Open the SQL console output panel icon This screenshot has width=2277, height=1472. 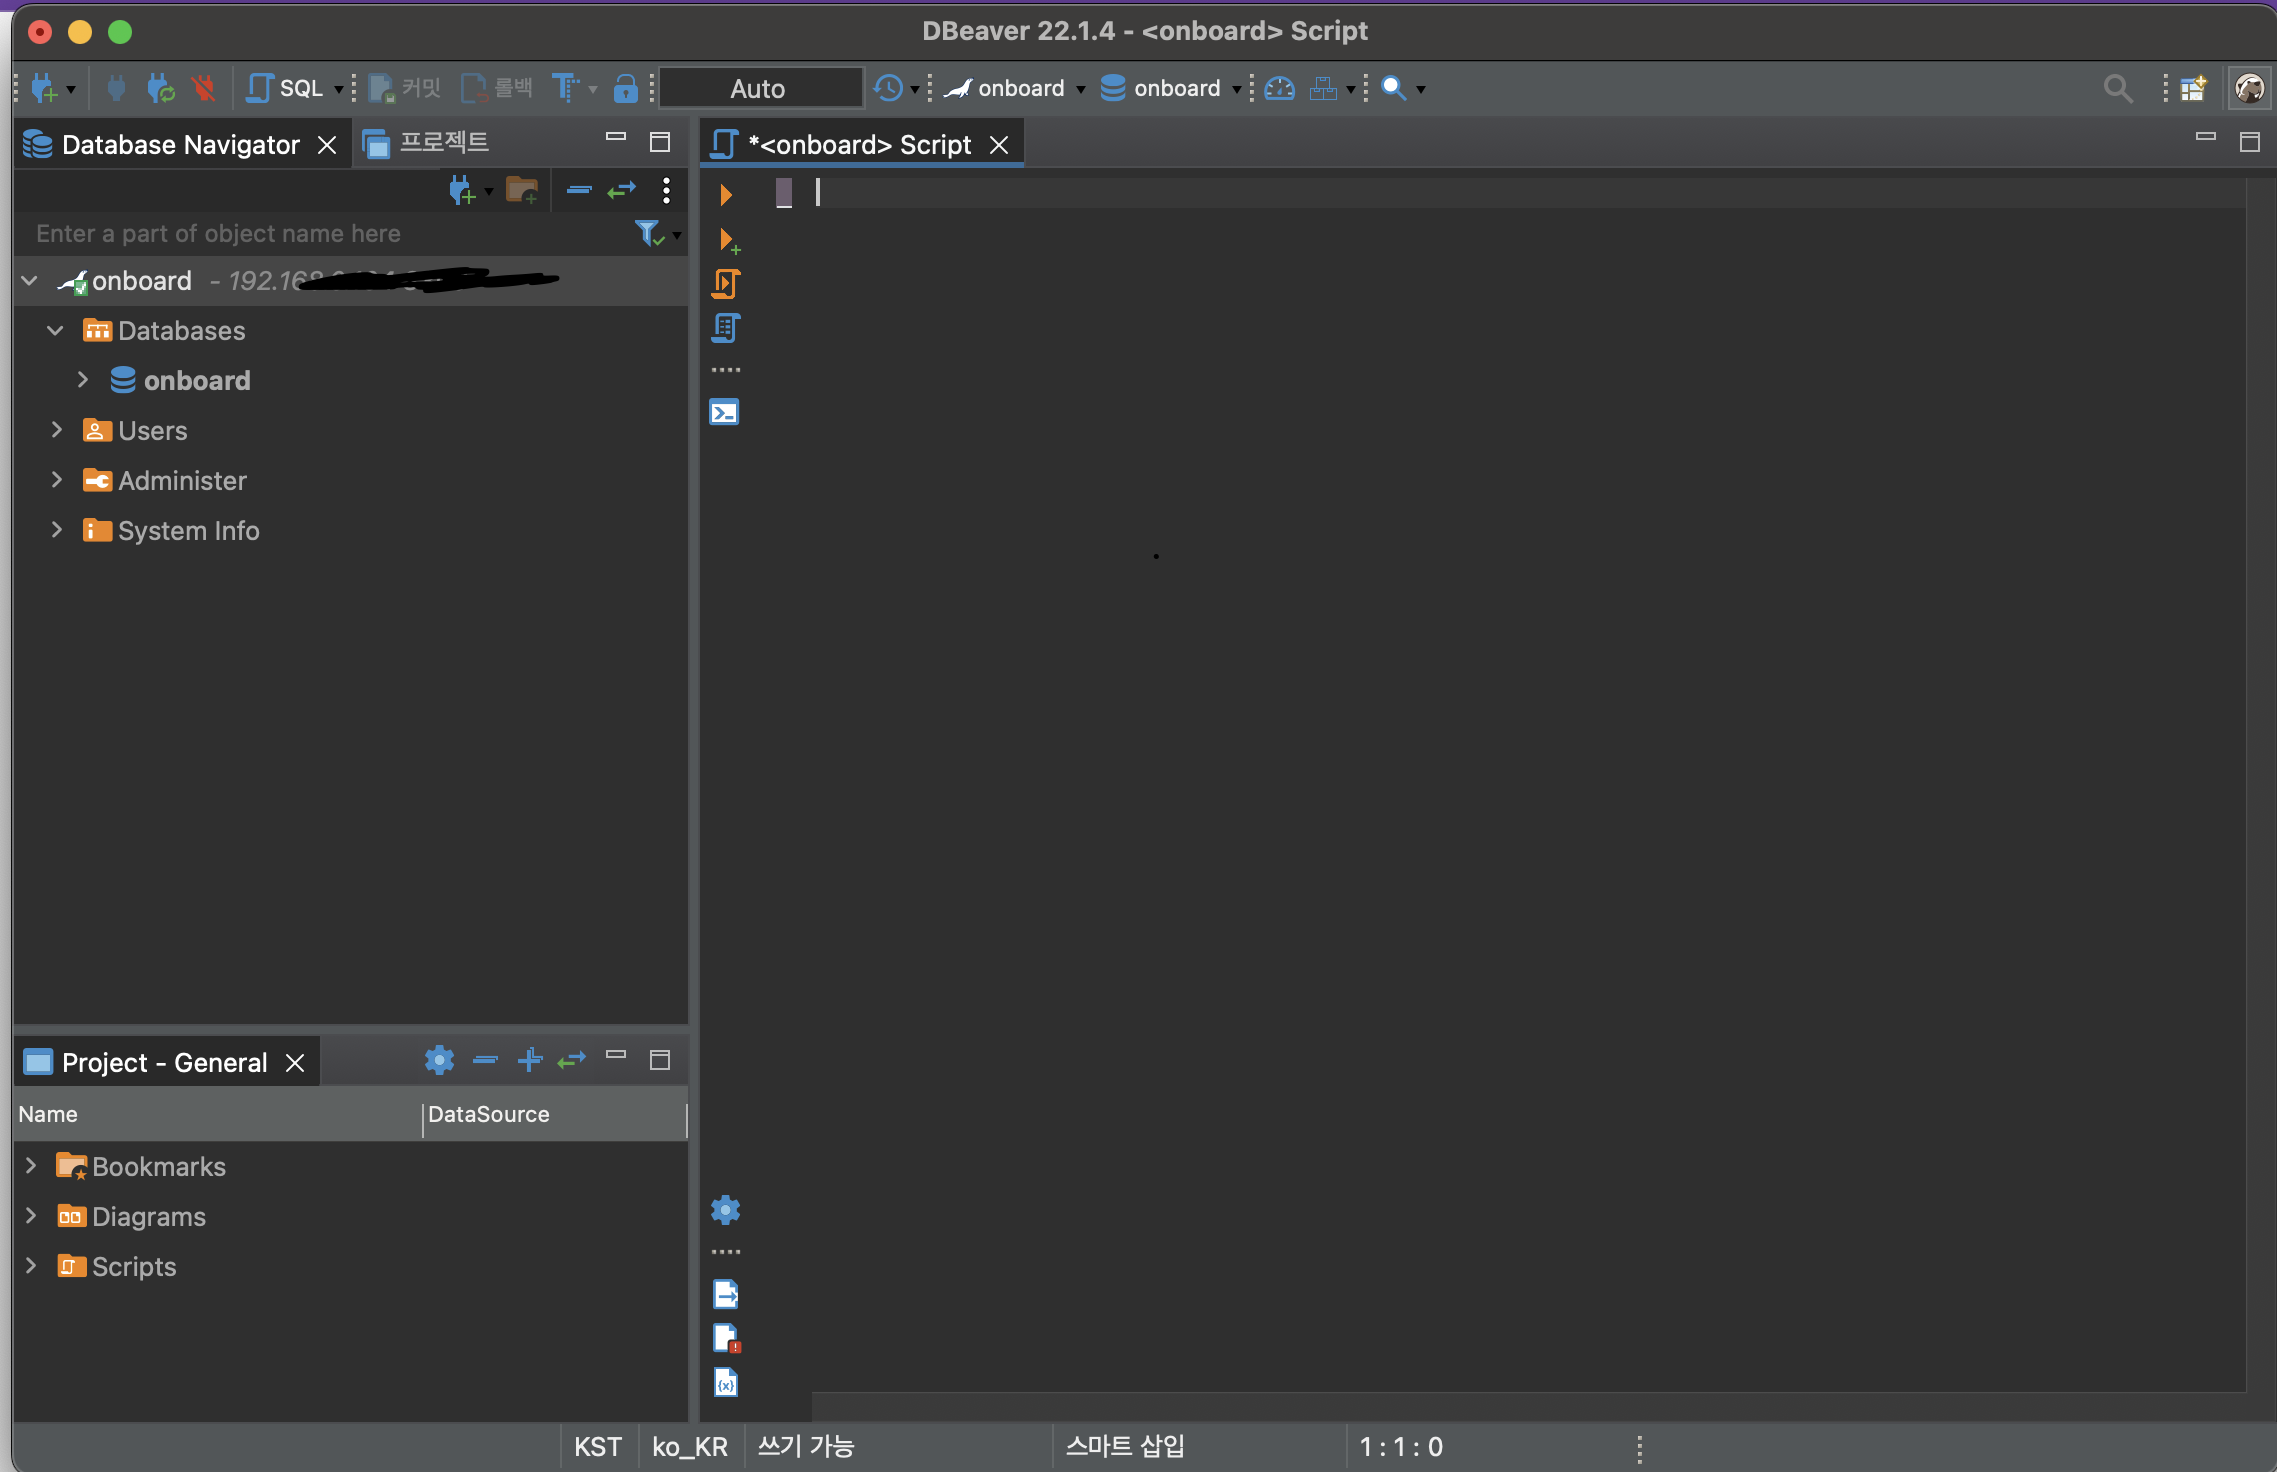coord(725,412)
